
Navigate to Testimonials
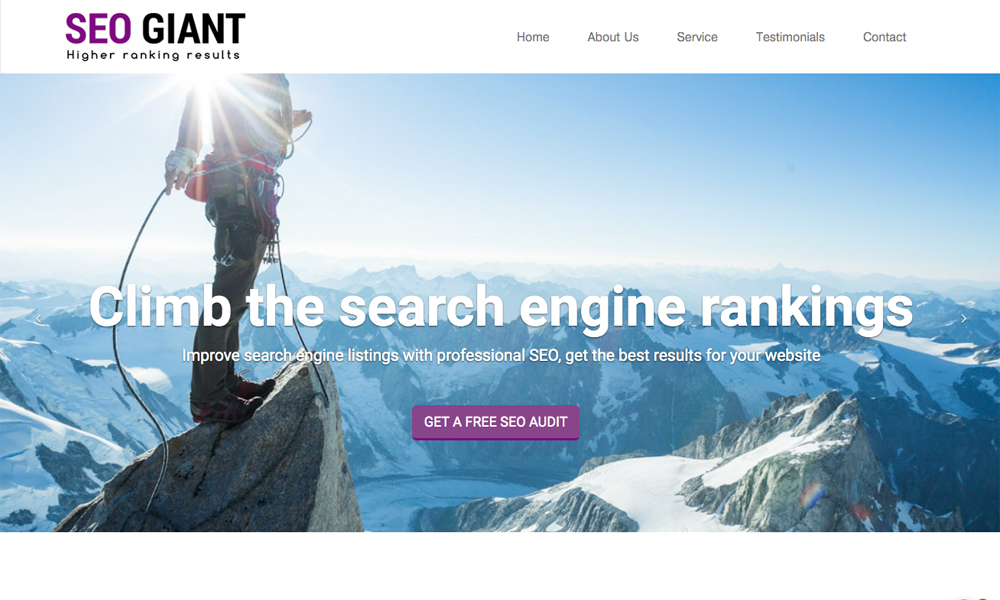[790, 37]
